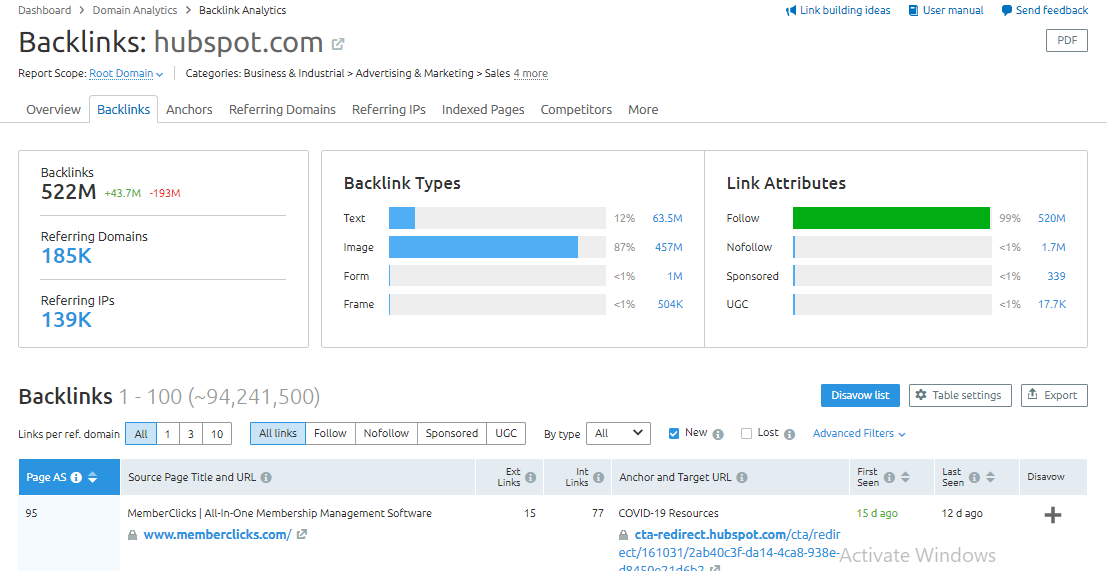Click the Export button
This screenshot has height=571, width=1107.
[x=1054, y=395]
